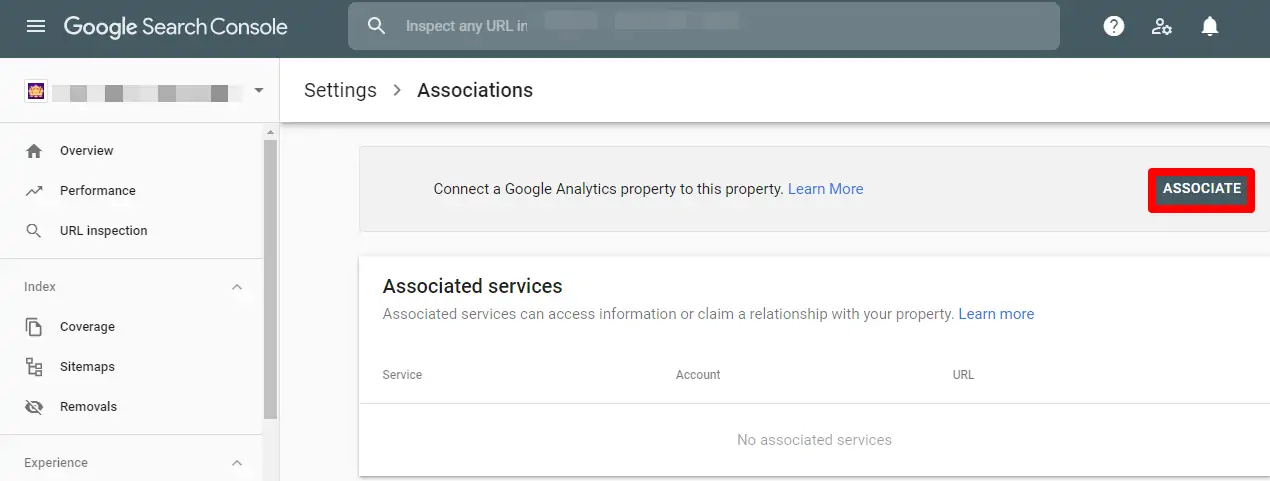The height and width of the screenshot is (481, 1270).
Task: Click the search magnifier icon in the top bar
Action: (377, 27)
